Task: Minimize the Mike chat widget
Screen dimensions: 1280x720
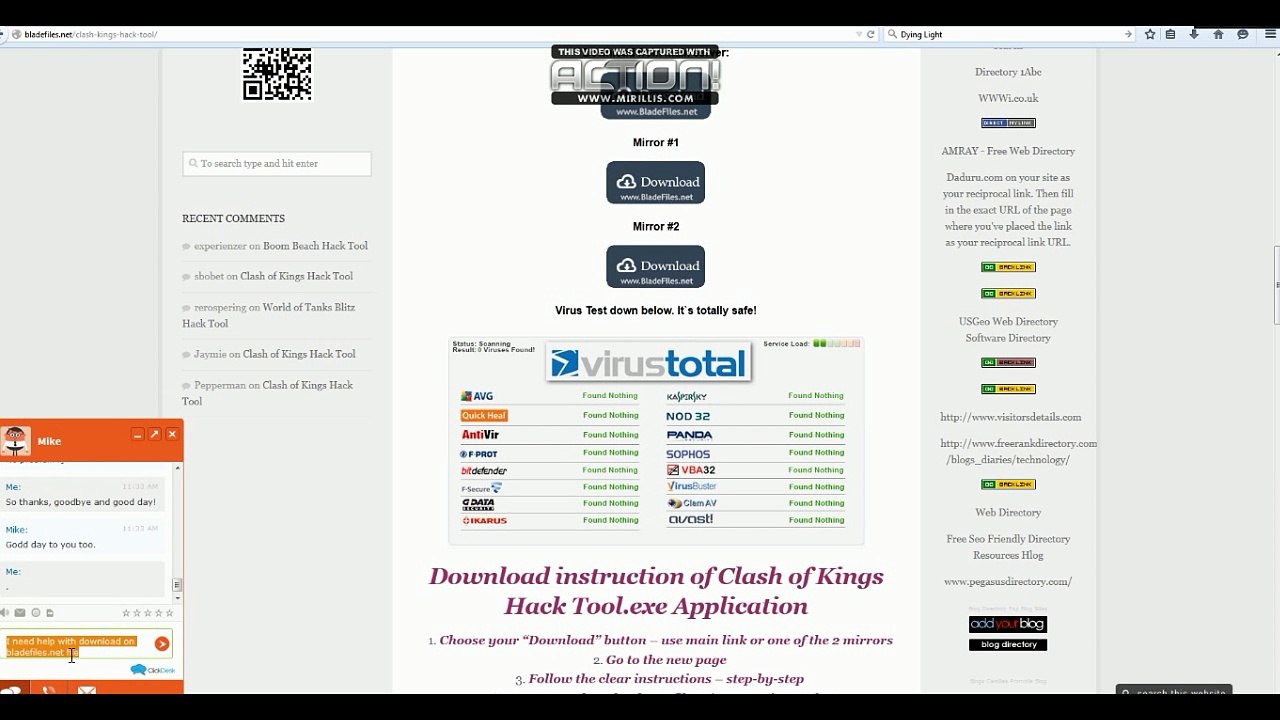Action: click(x=137, y=435)
